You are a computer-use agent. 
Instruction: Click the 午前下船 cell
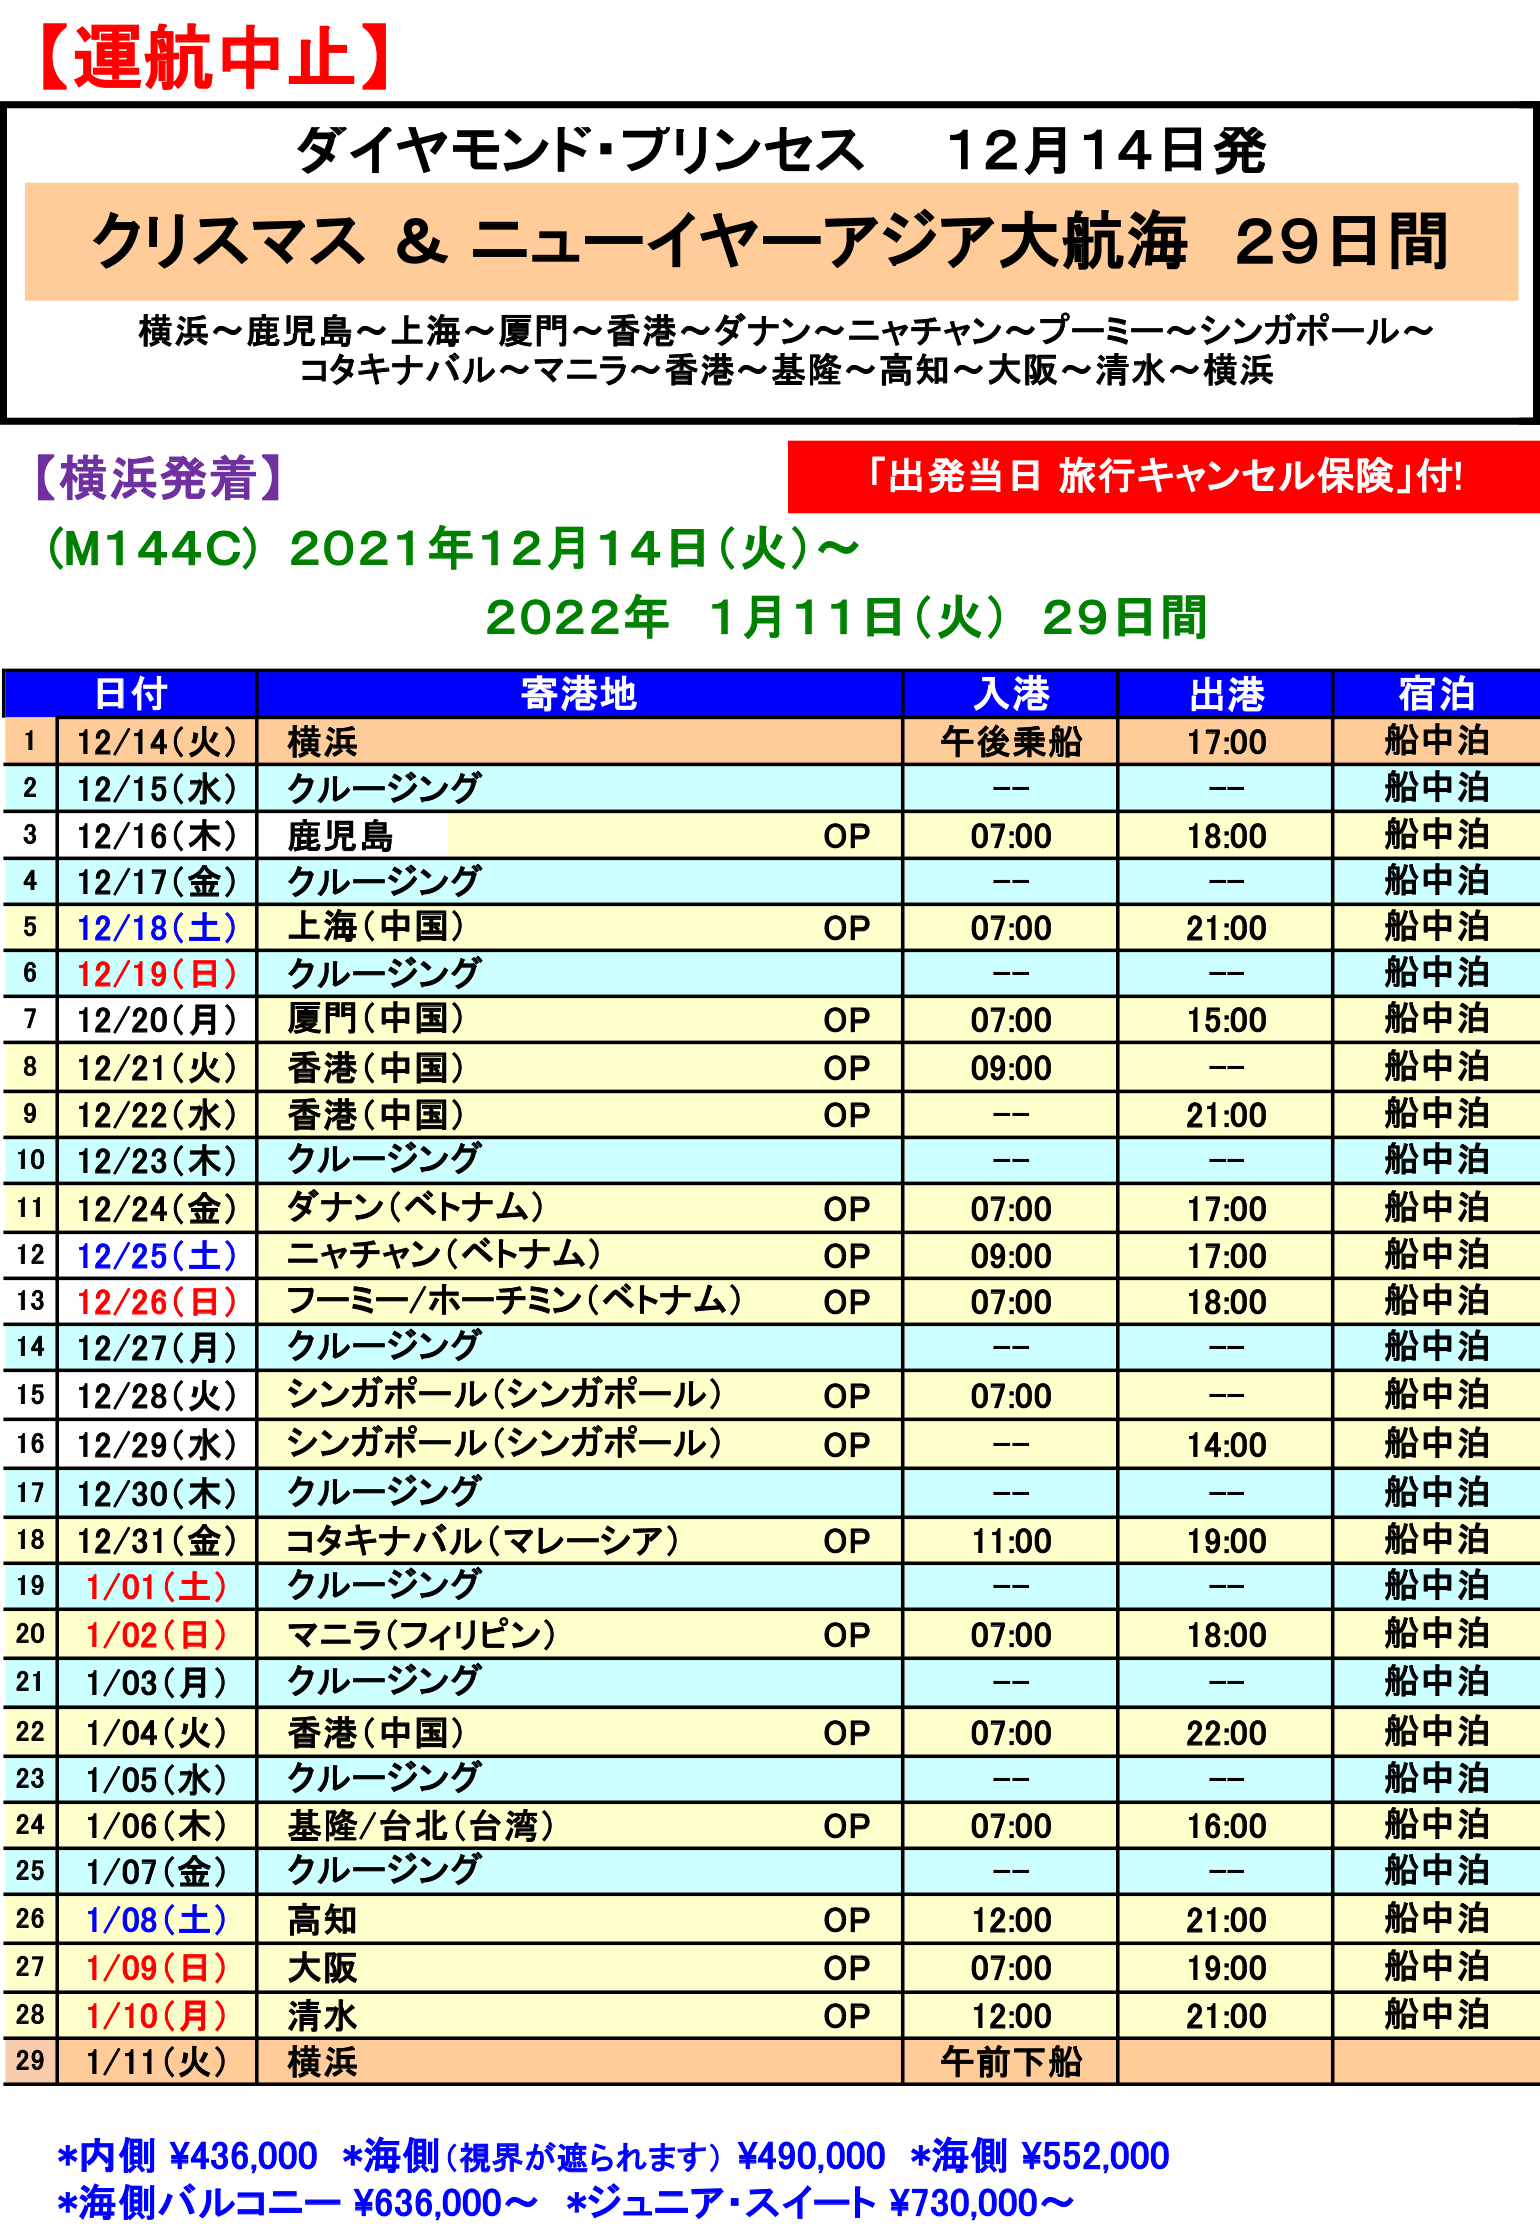click(1010, 2062)
